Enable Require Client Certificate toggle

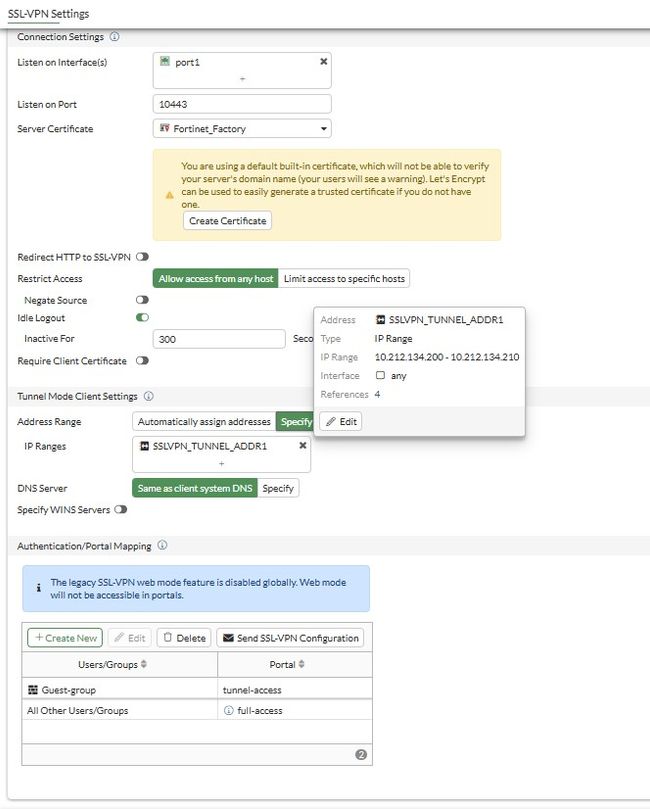[142, 361]
